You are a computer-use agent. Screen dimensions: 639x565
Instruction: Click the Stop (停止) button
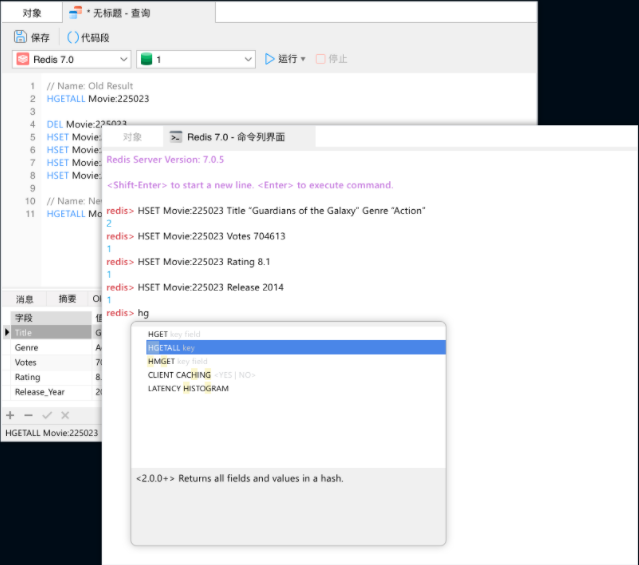pyautogui.click(x=332, y=59)
